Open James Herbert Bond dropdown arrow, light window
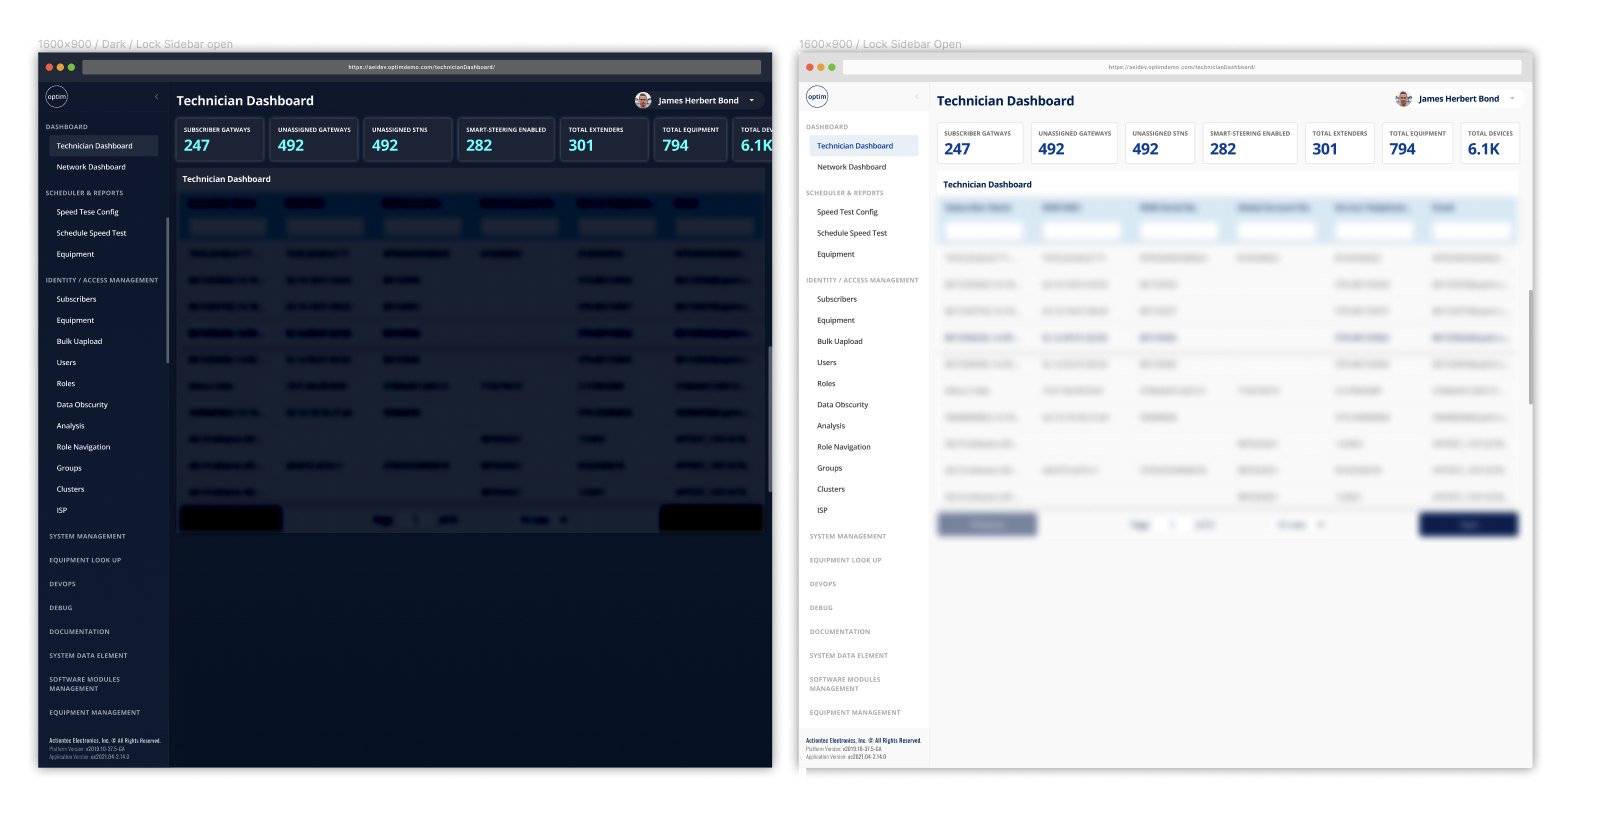 coord(1512,99)
